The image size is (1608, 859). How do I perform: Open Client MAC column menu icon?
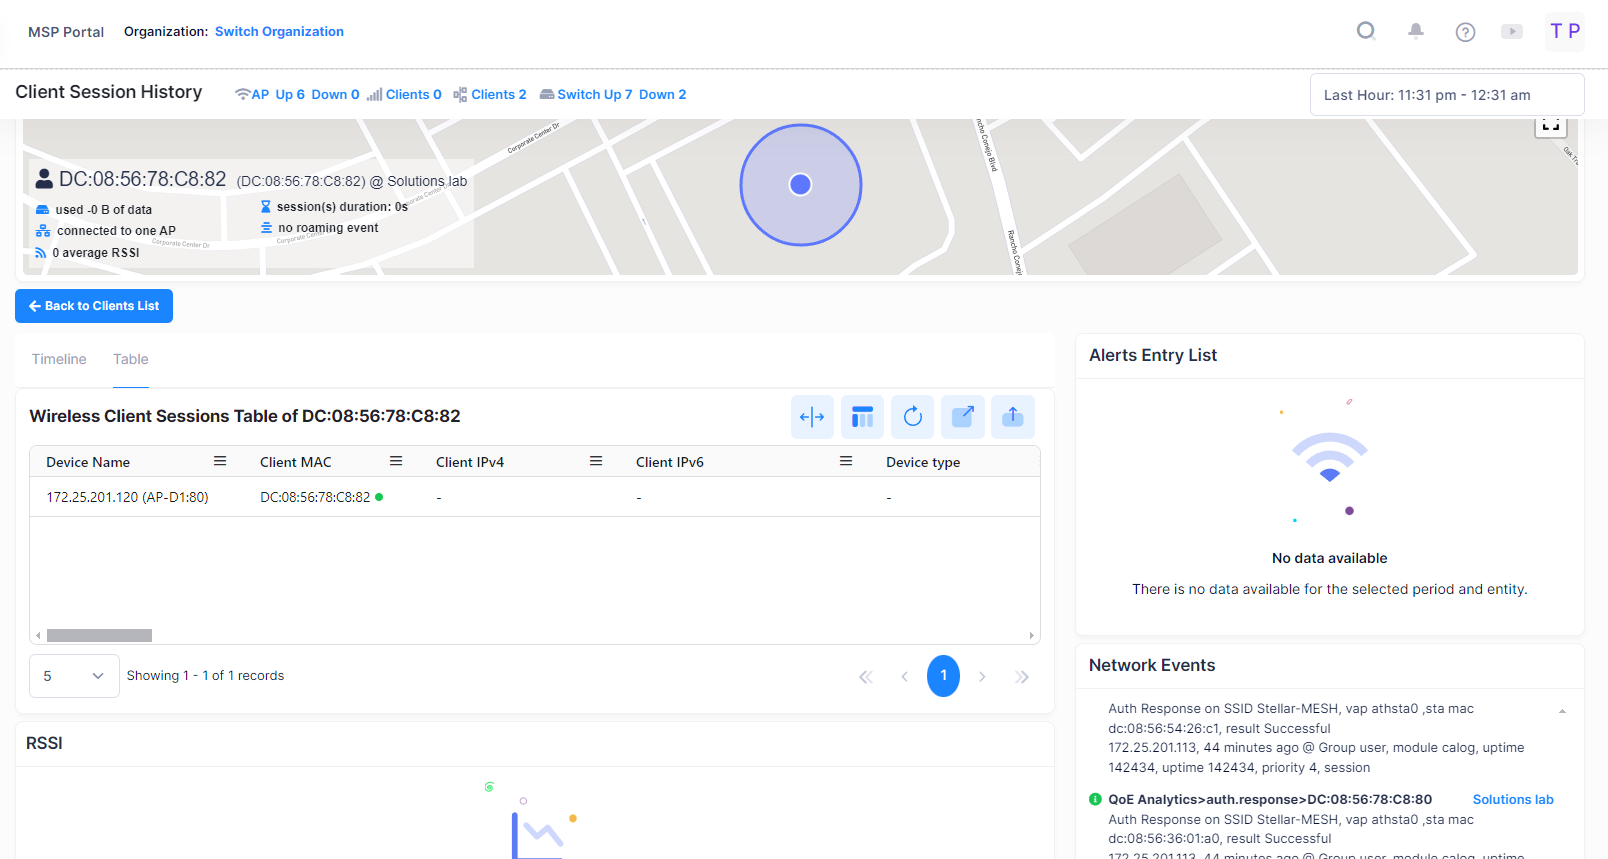[396, 461]
